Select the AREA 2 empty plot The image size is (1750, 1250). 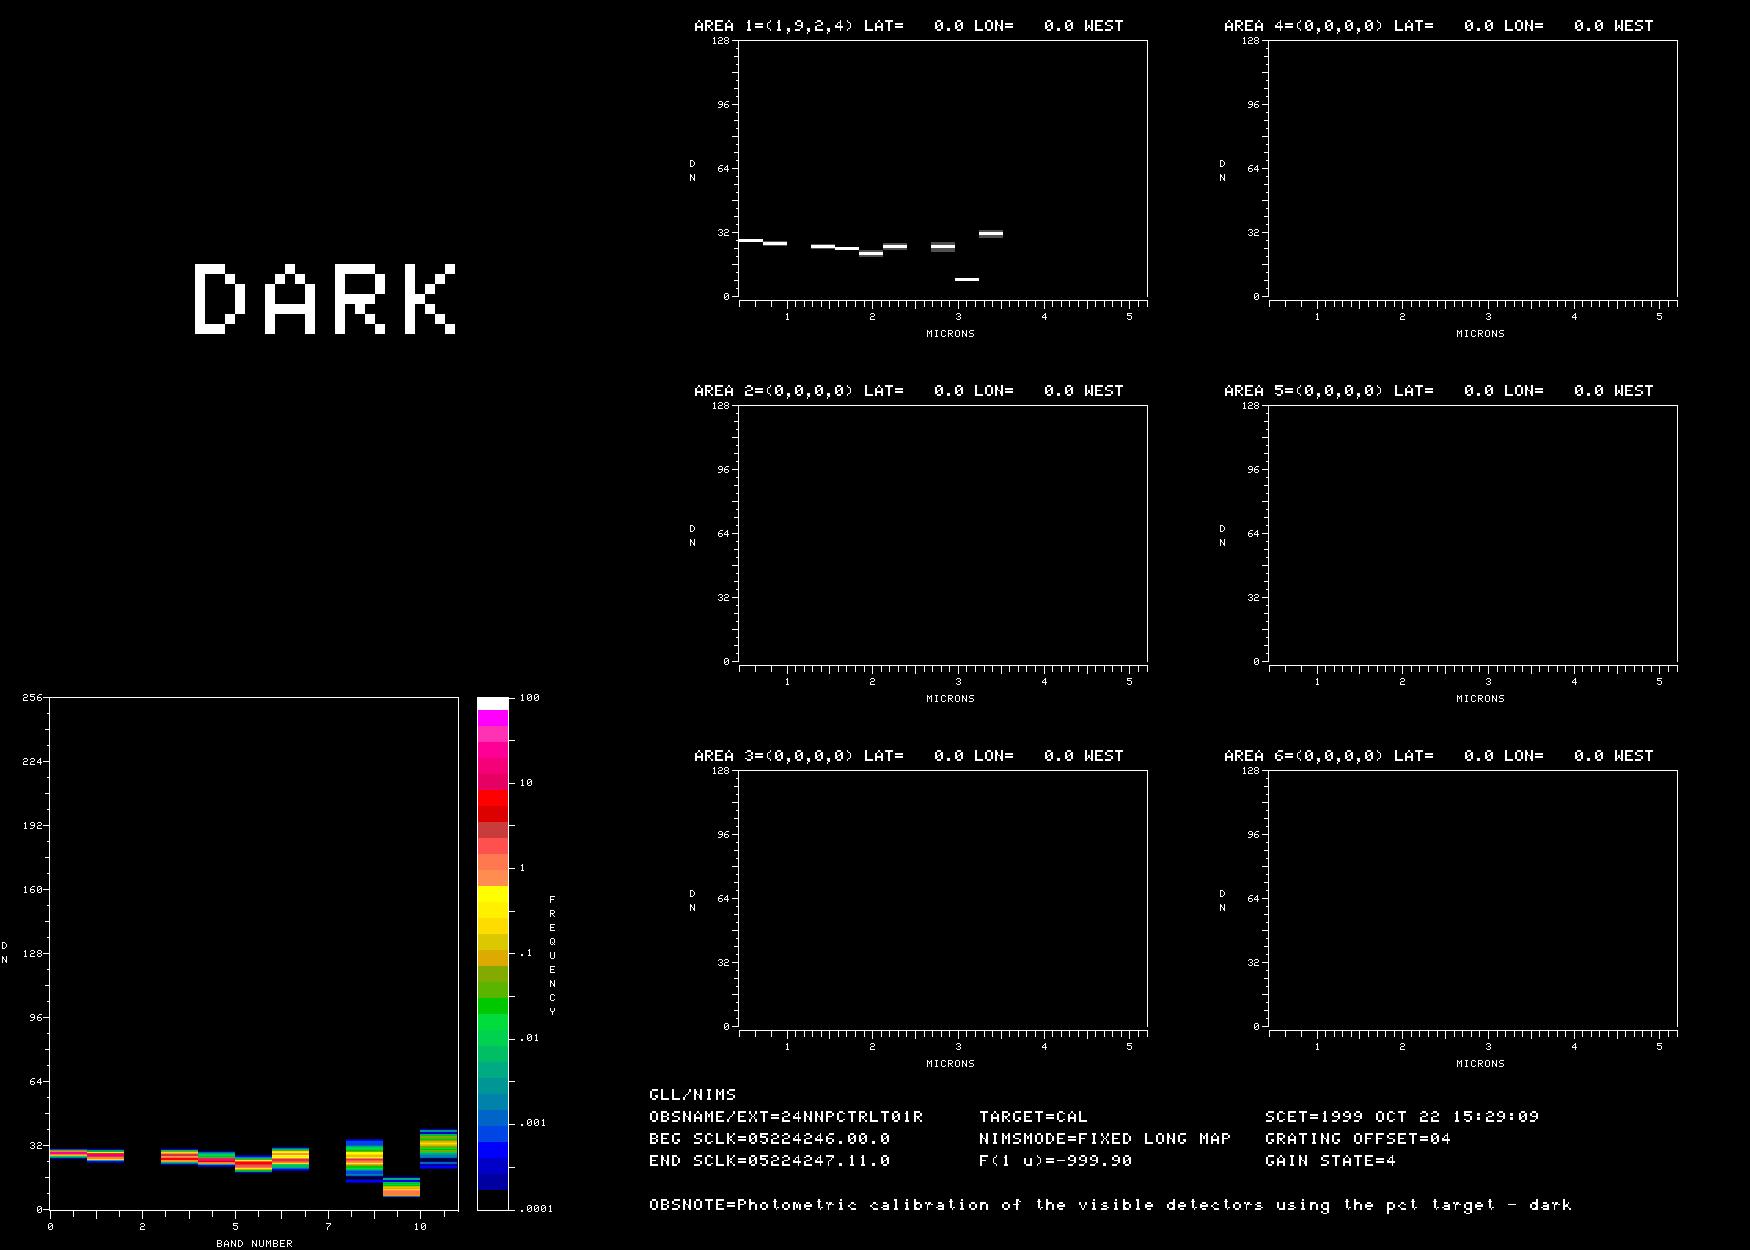[x=943, y=534]
